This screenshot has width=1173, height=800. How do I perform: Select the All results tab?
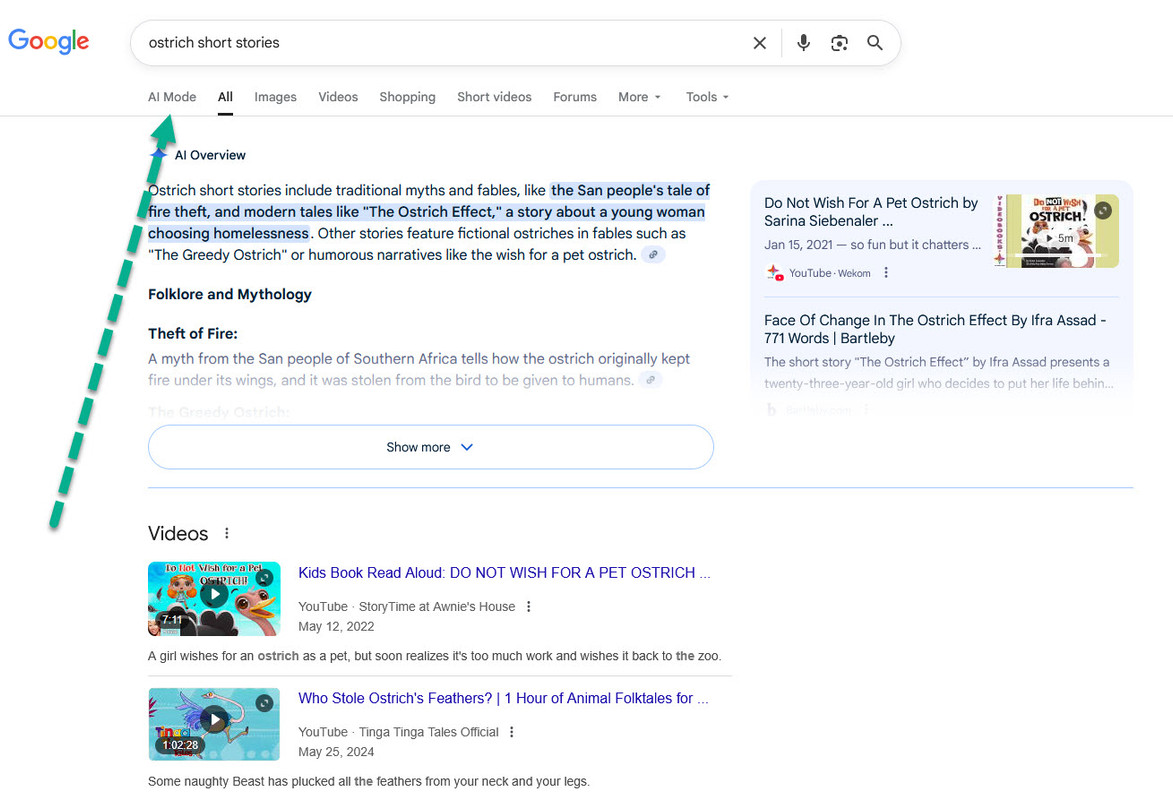coord(225,97)
